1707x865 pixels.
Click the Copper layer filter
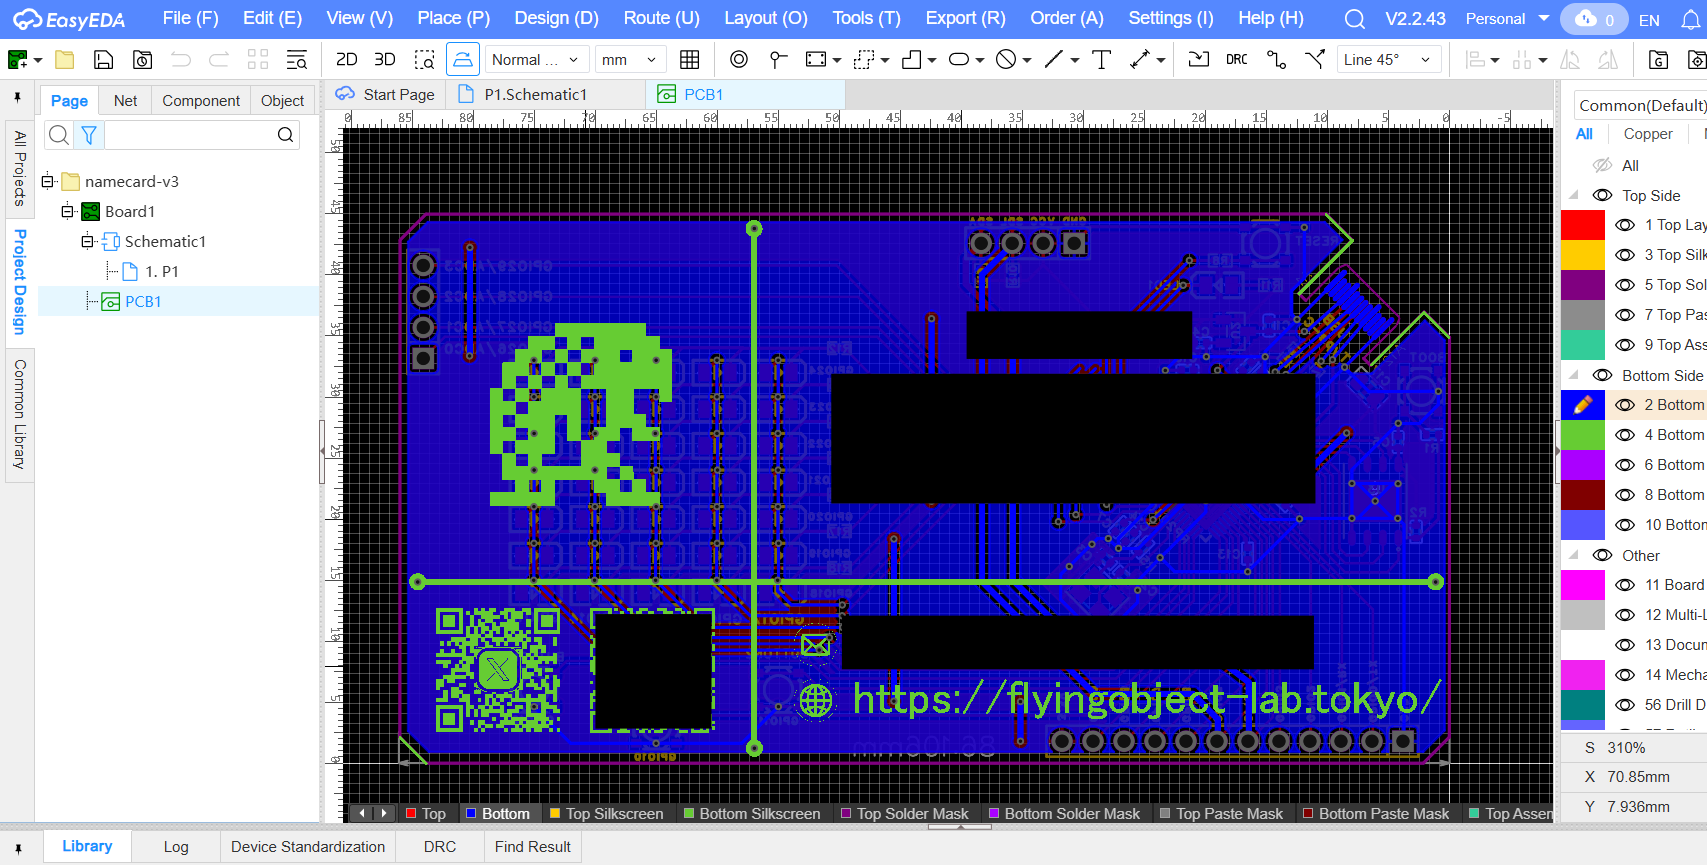[1647, 134]
